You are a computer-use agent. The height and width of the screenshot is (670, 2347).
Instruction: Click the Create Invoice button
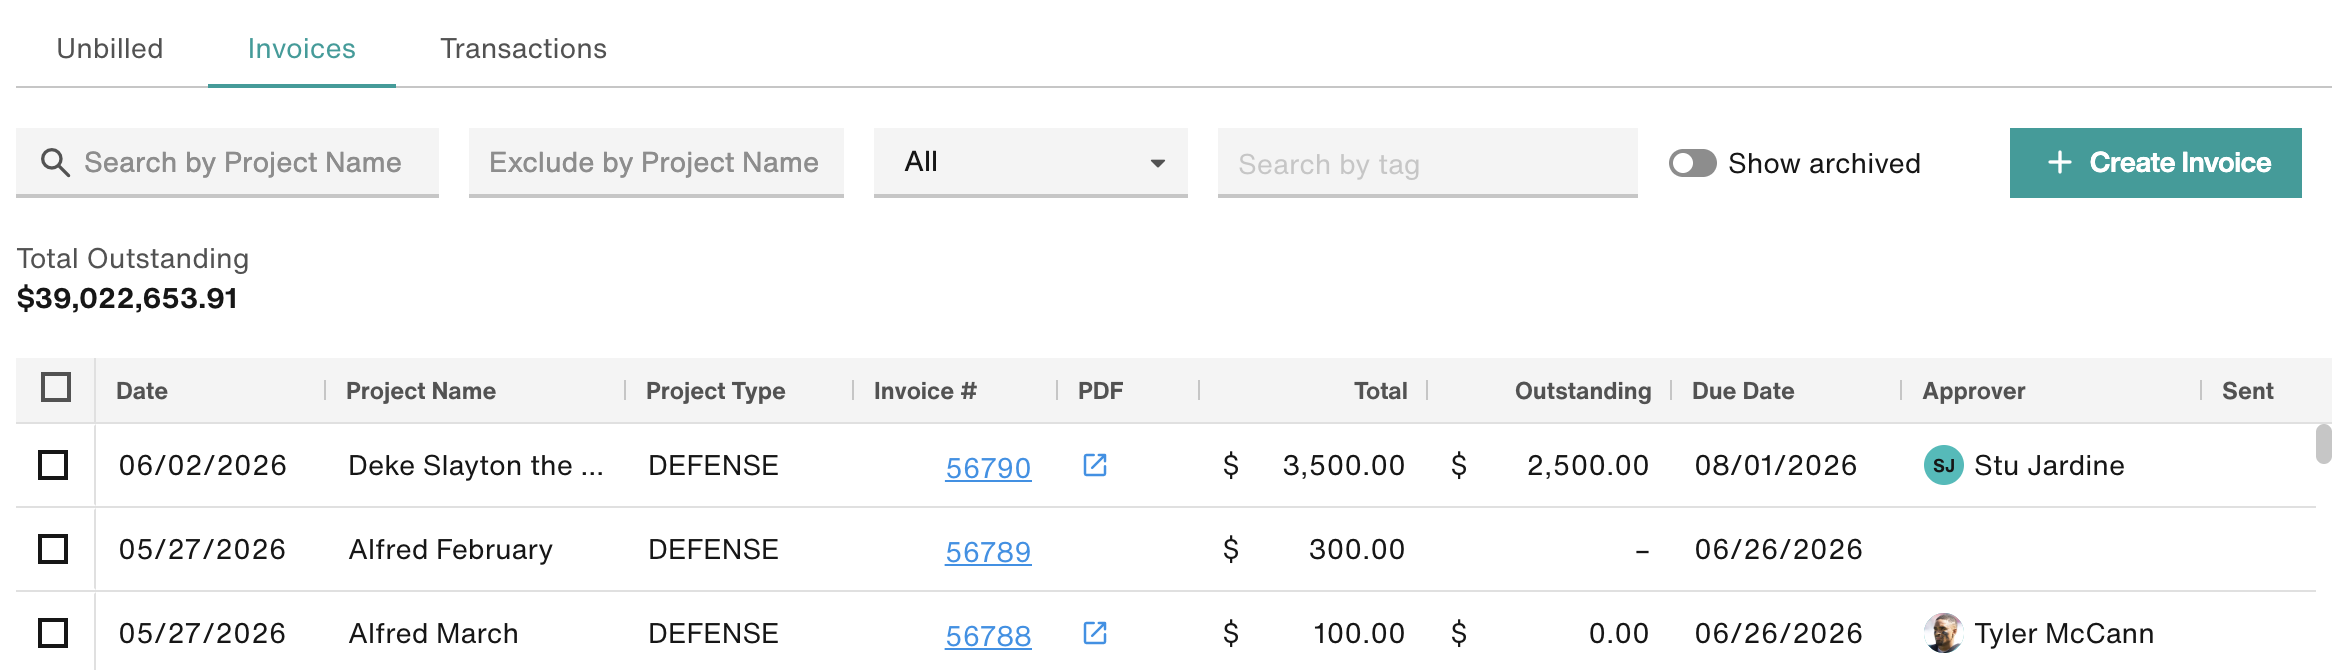2155,162
